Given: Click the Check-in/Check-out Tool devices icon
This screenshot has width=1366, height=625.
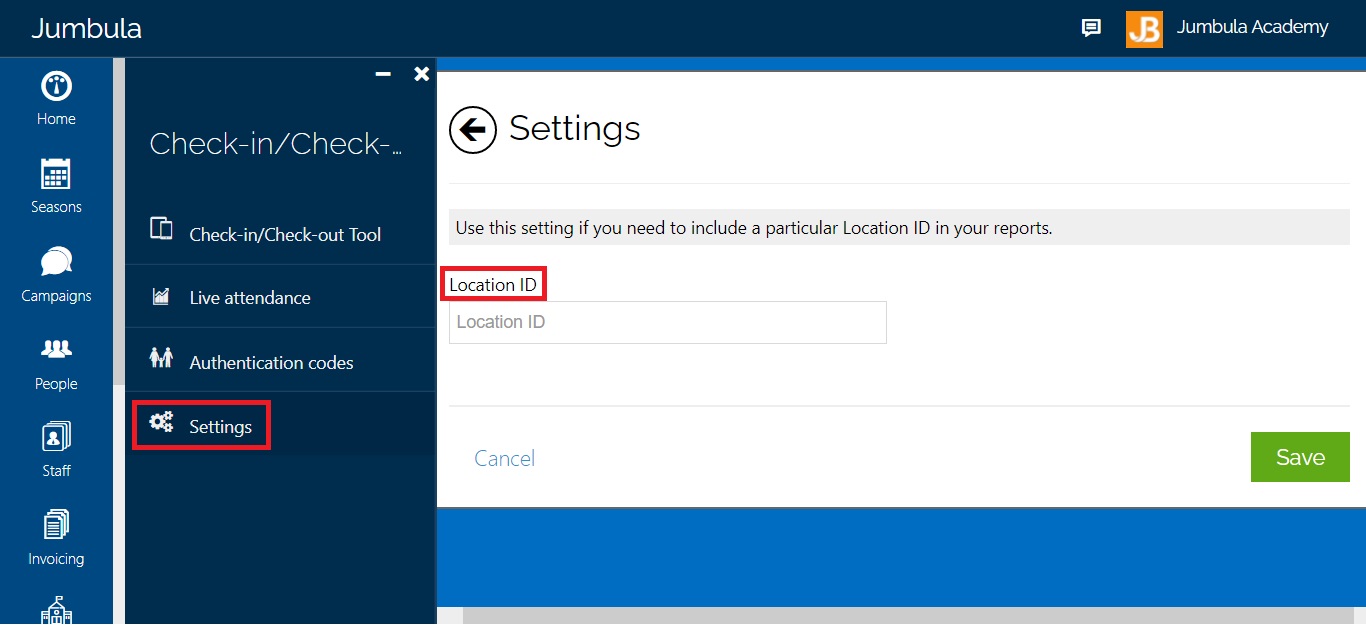Looking at the screenshot, I should [161, 229].
